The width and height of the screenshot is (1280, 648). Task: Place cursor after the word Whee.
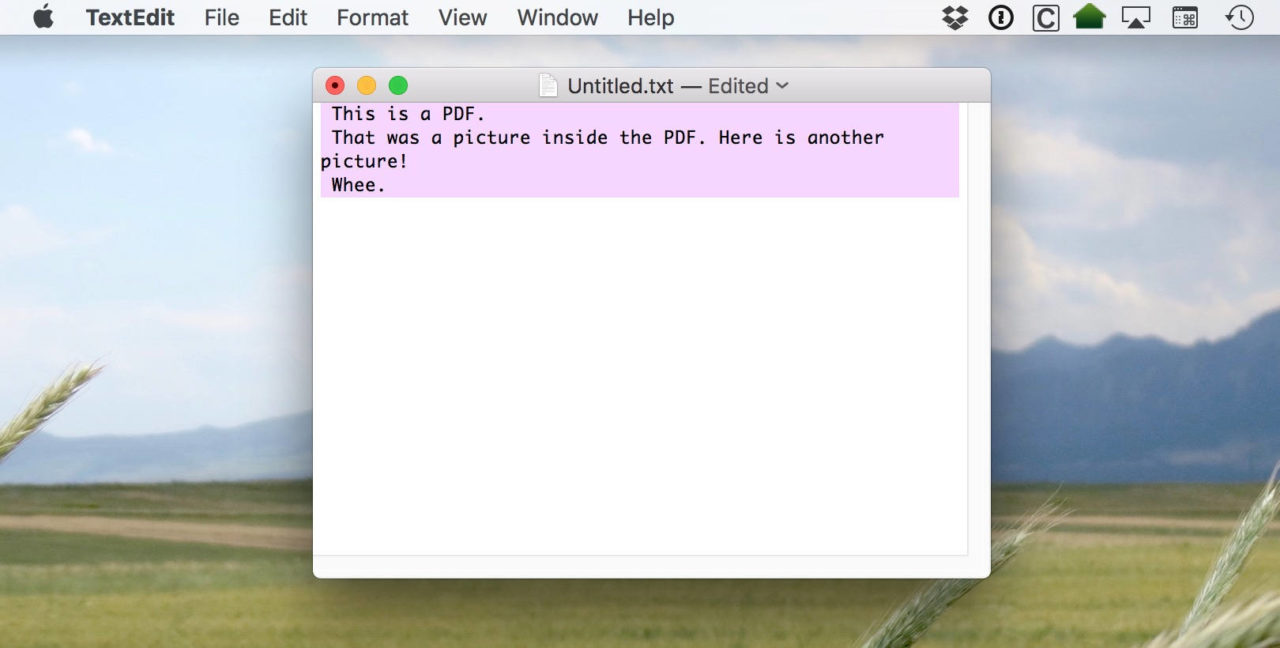coord(387,185)
